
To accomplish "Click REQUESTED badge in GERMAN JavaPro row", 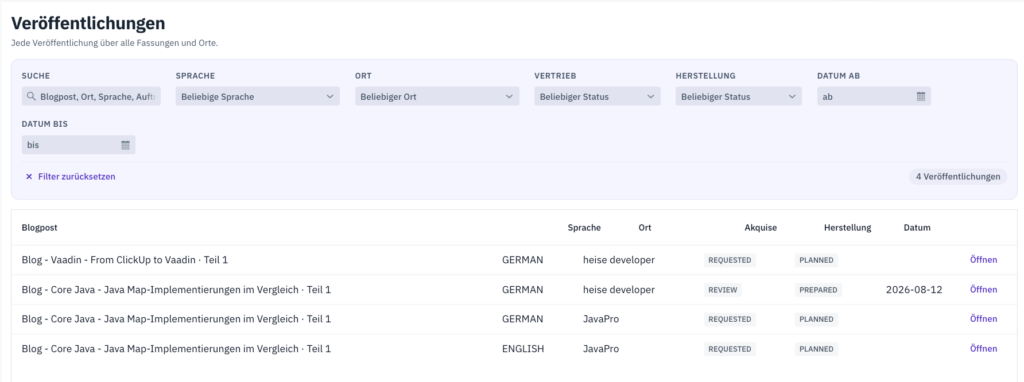I will tap(729, 319).
